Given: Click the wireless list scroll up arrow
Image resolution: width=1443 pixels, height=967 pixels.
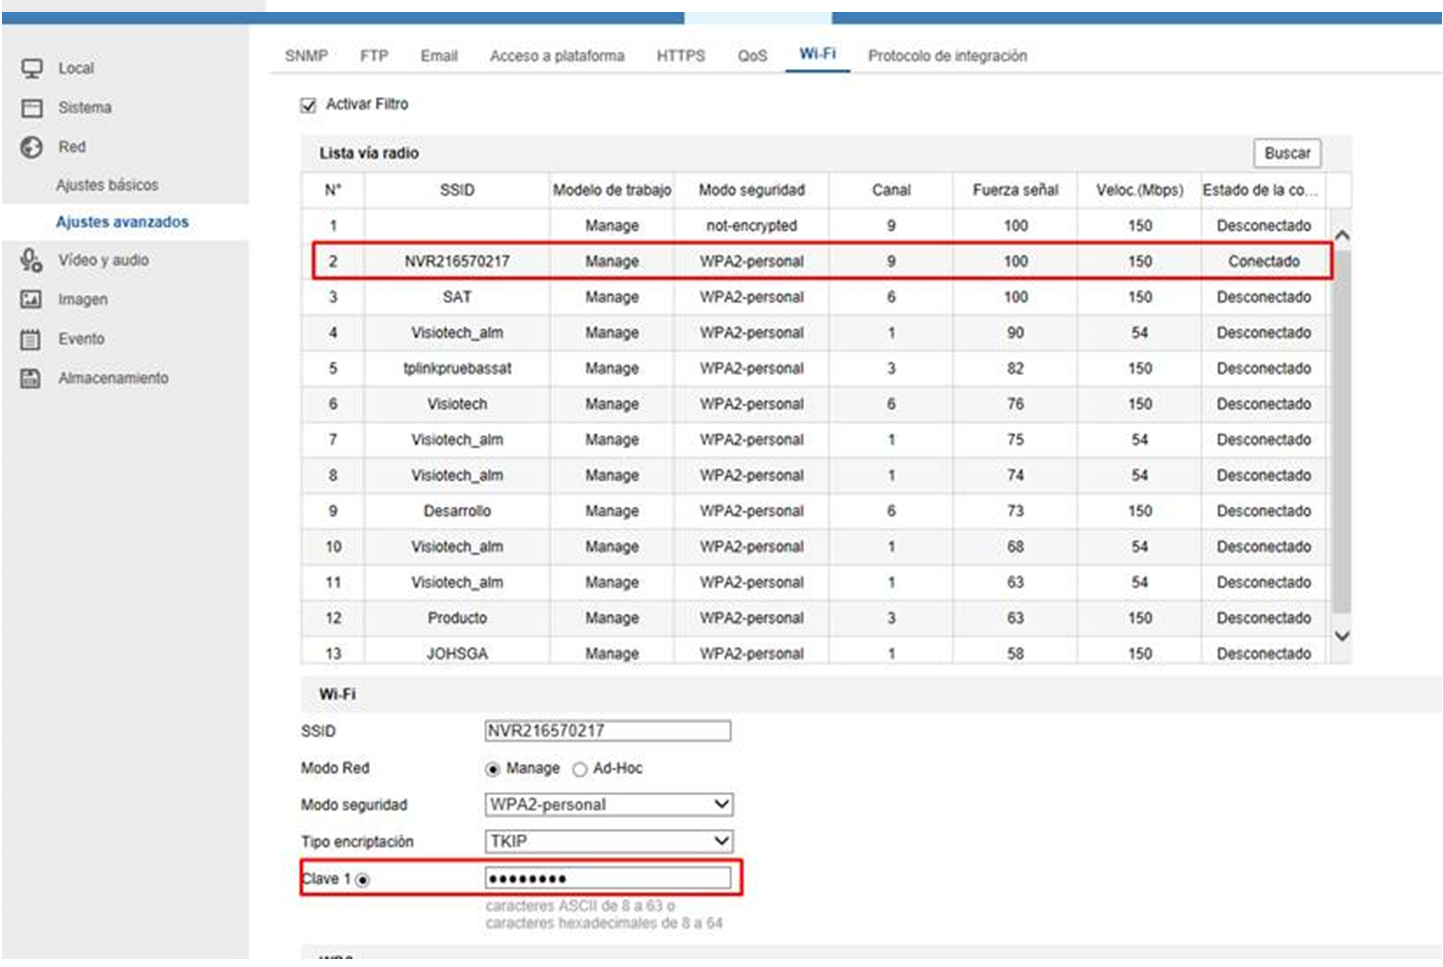Looking at the screenshot, I should (x=1342, y=236).
